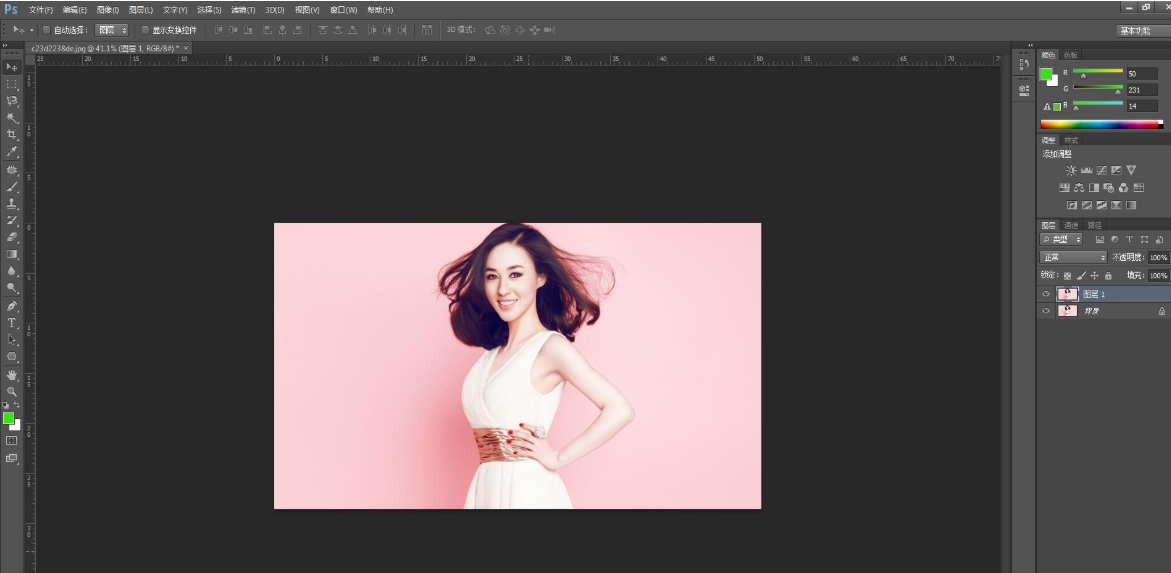Add a Brightness/Contrast adjustment
1171x573 pixels.
(x=1072, y=170)
